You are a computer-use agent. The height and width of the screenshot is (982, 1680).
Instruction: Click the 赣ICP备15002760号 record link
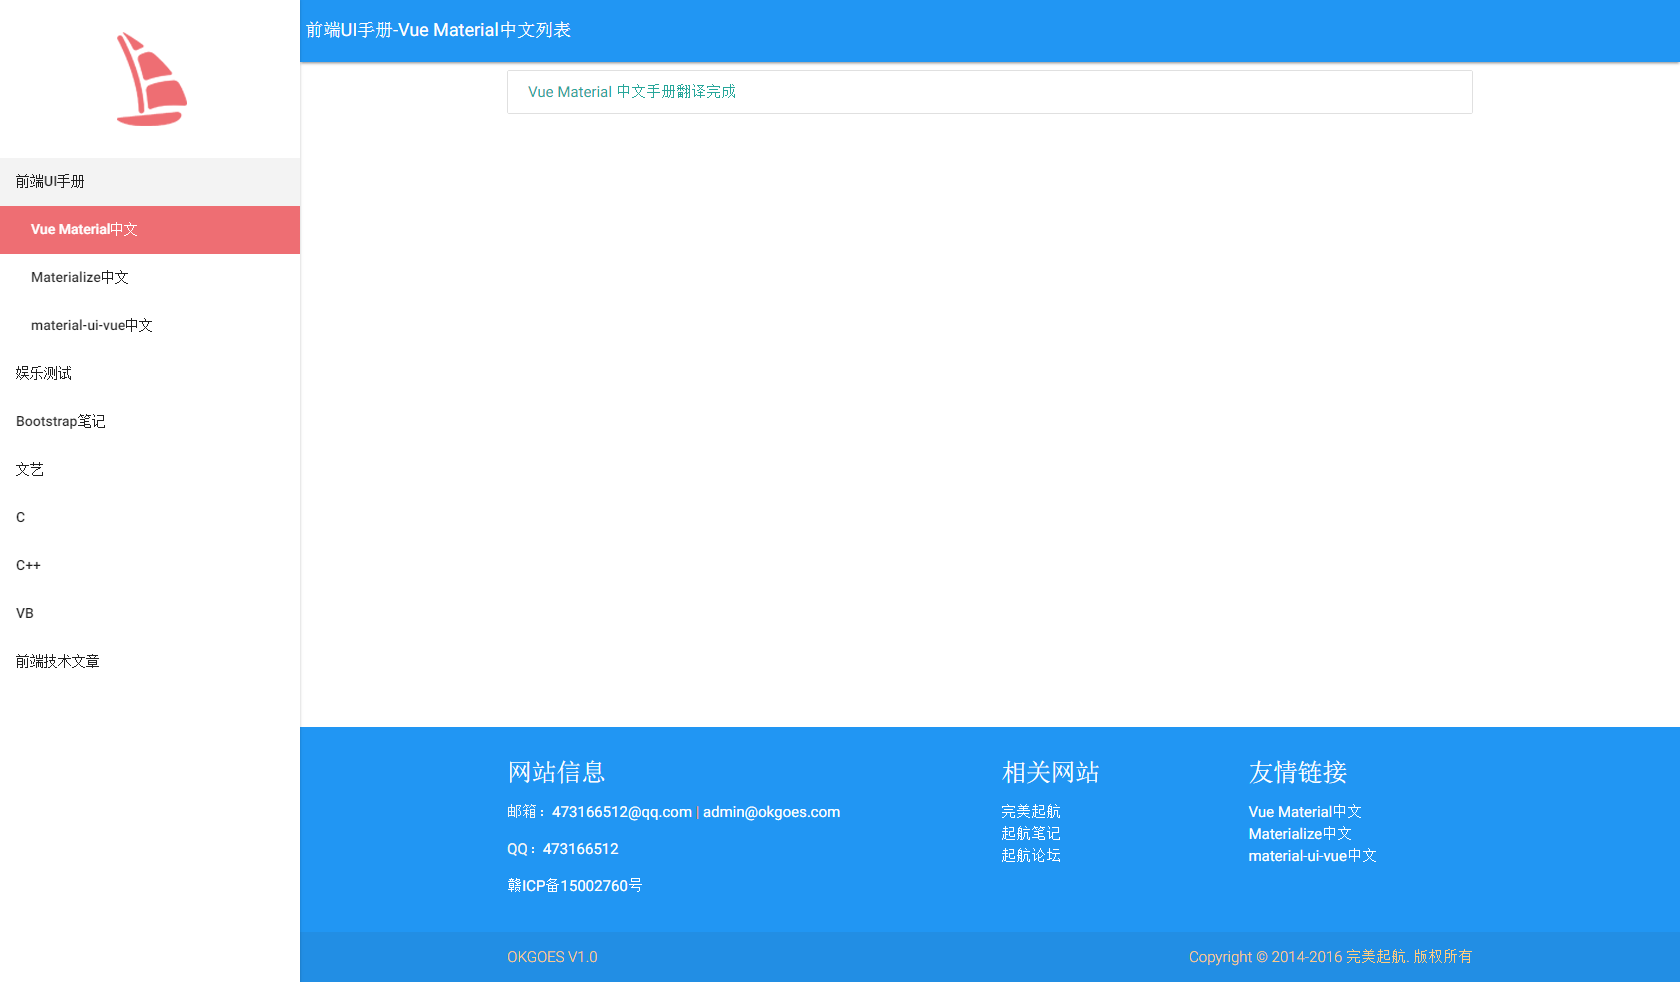click(575, 886)
